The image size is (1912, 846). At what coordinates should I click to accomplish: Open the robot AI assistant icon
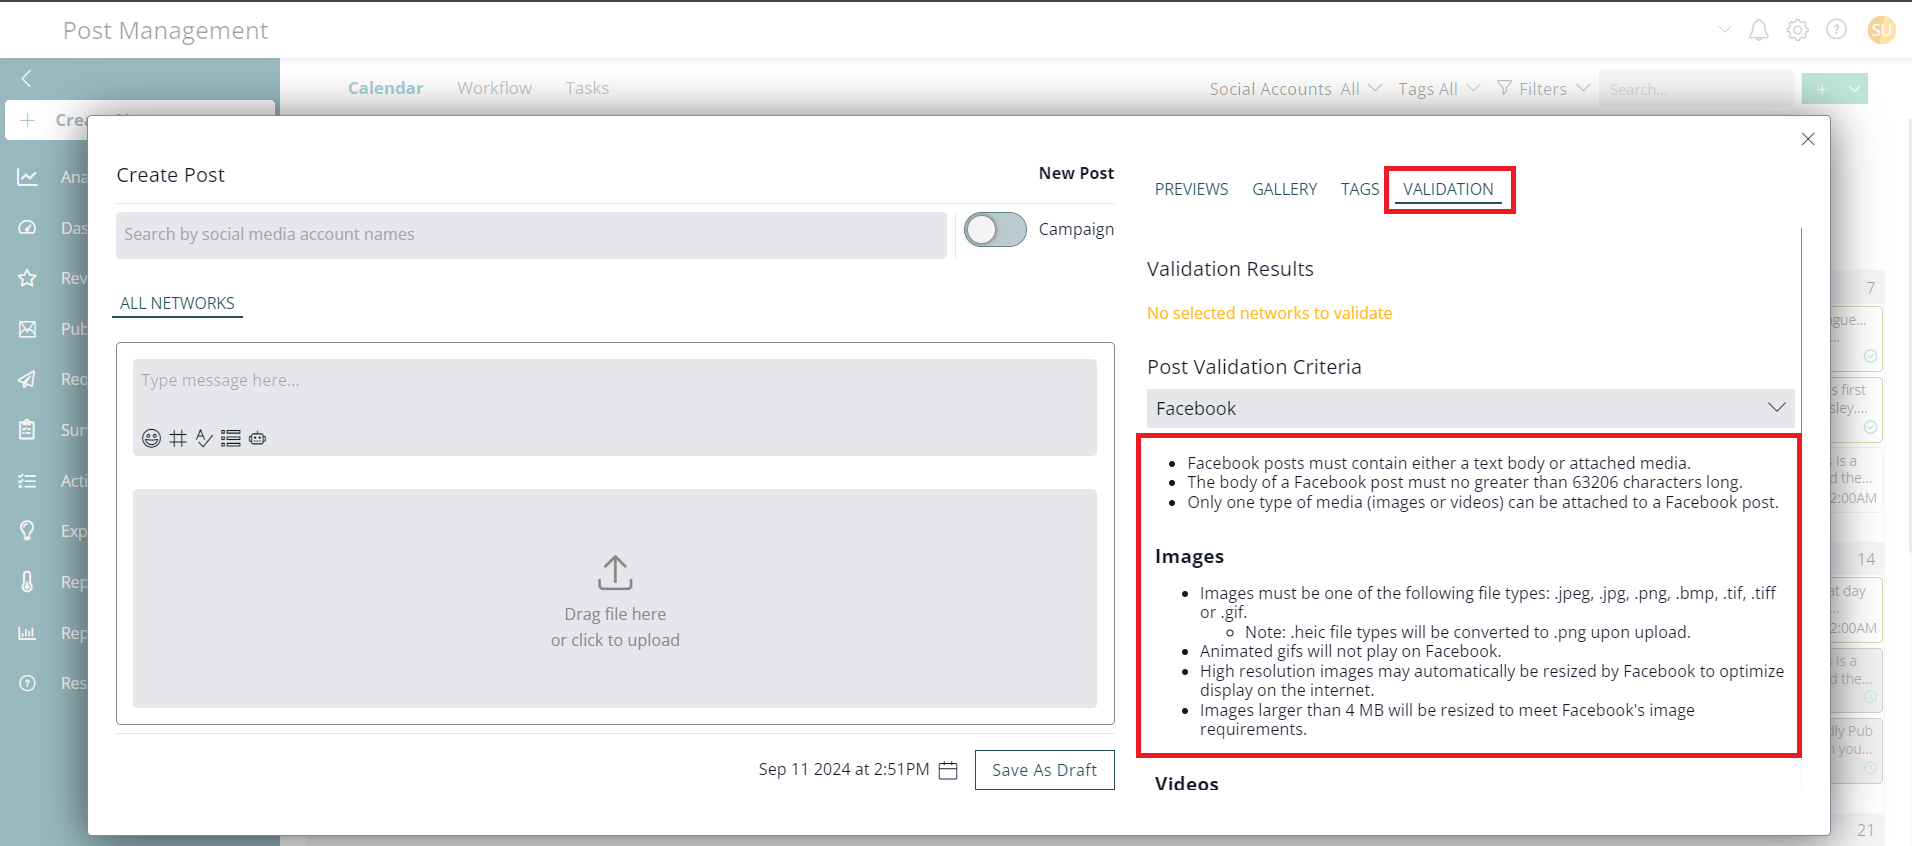[x=257, y=438]
